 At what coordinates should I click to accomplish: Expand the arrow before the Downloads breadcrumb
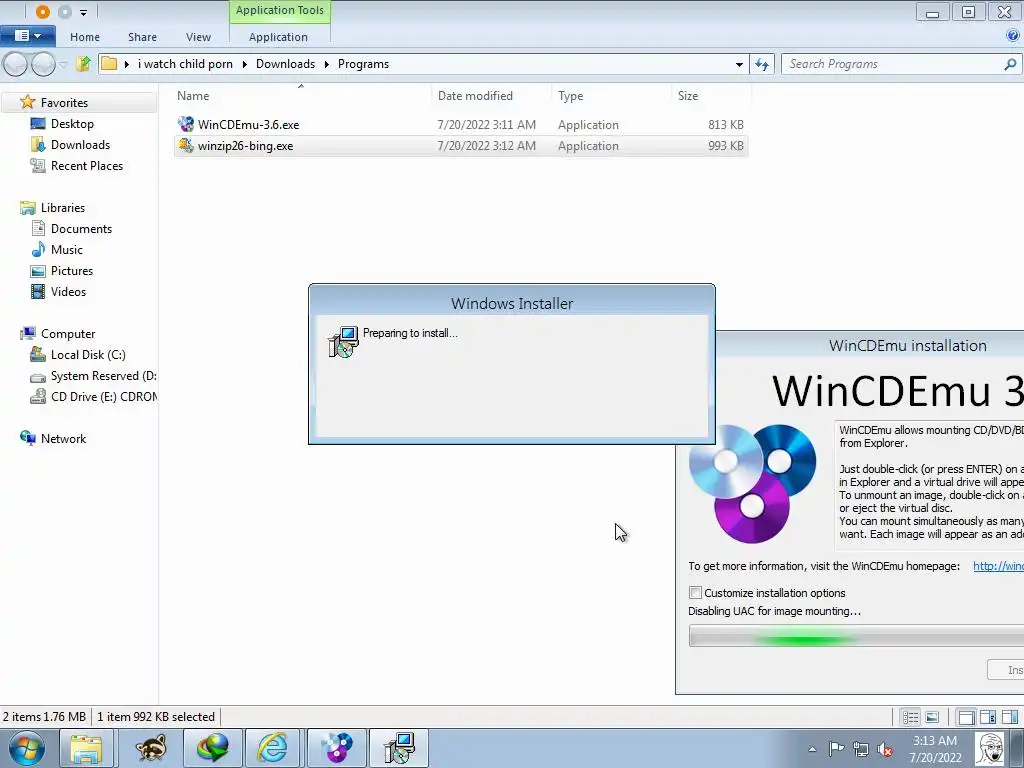[245, 64]
